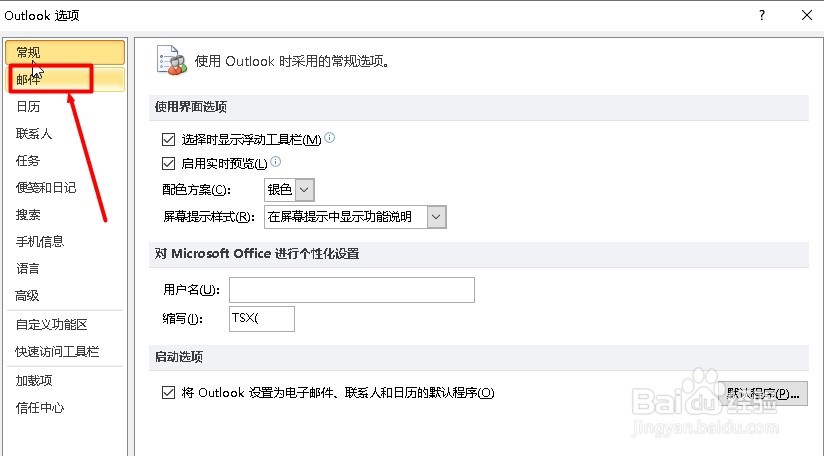Click the 默认程序 button
824x456 pixels.
[x=764, y=393]
